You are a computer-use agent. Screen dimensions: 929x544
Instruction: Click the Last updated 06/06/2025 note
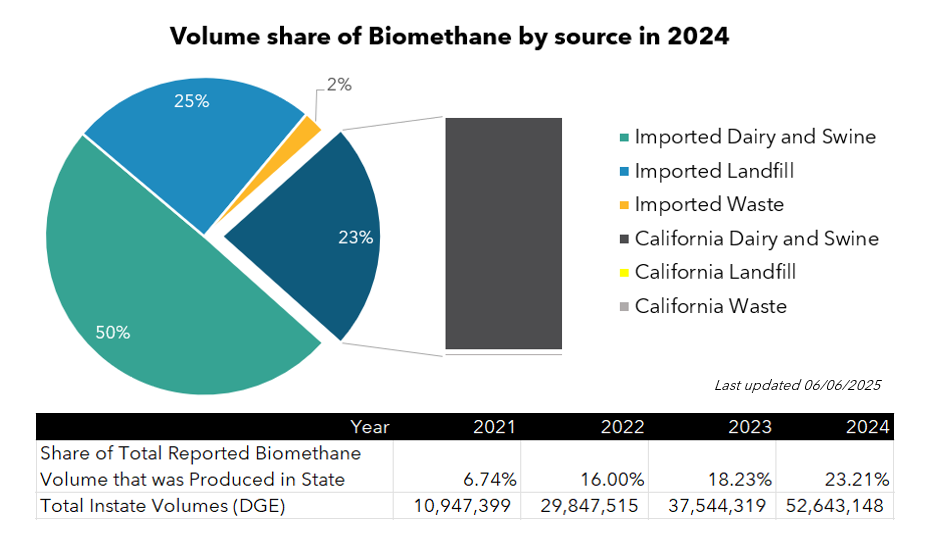tap(797, 385)
